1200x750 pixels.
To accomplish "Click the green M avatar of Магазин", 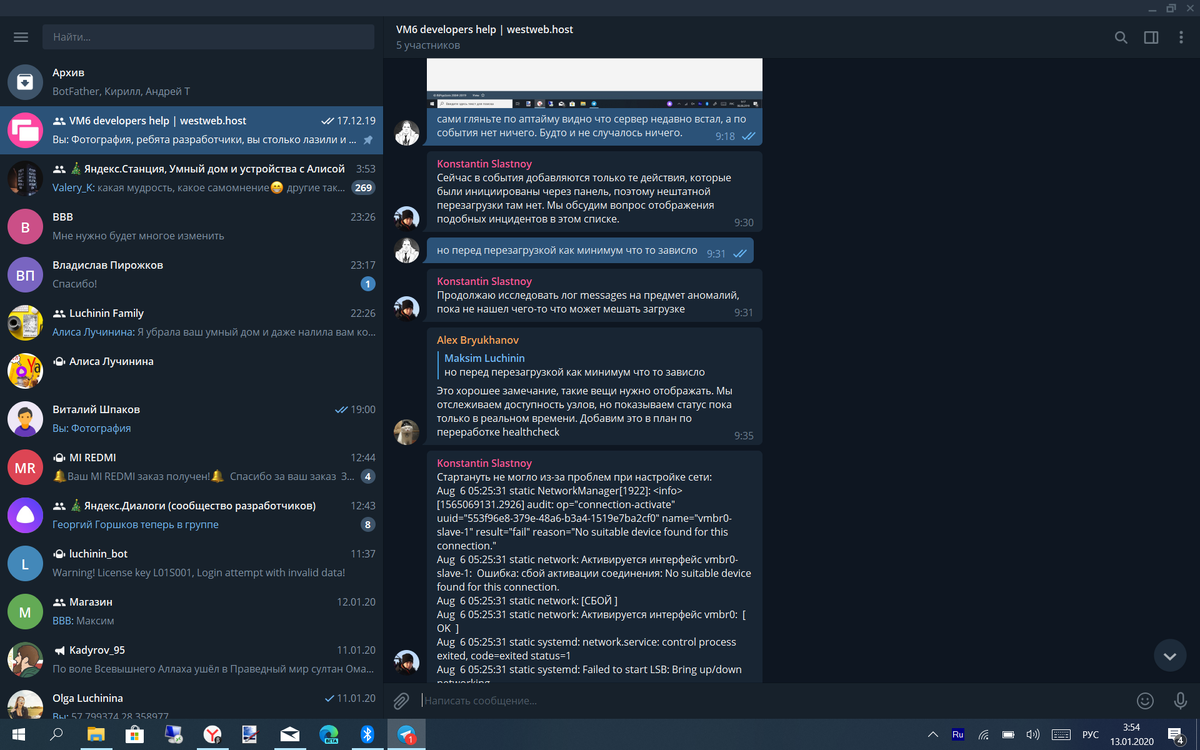I will (x=25, y=610).
